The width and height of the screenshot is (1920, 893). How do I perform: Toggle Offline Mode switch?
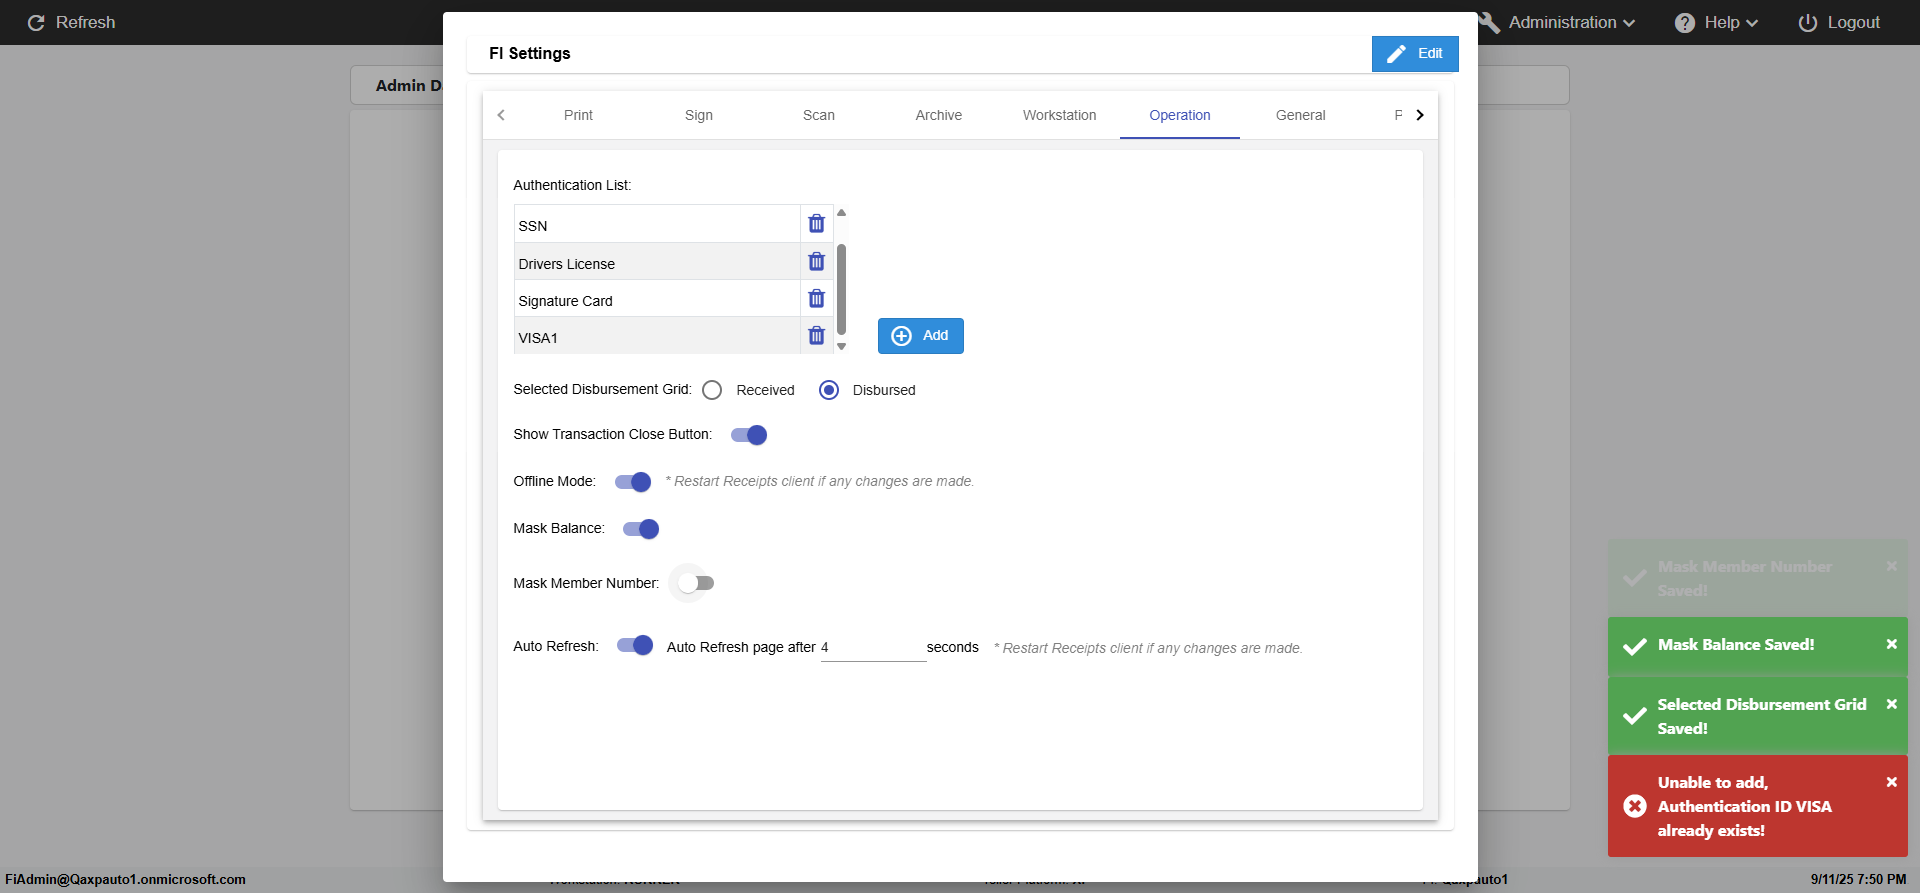coord(633,482)
